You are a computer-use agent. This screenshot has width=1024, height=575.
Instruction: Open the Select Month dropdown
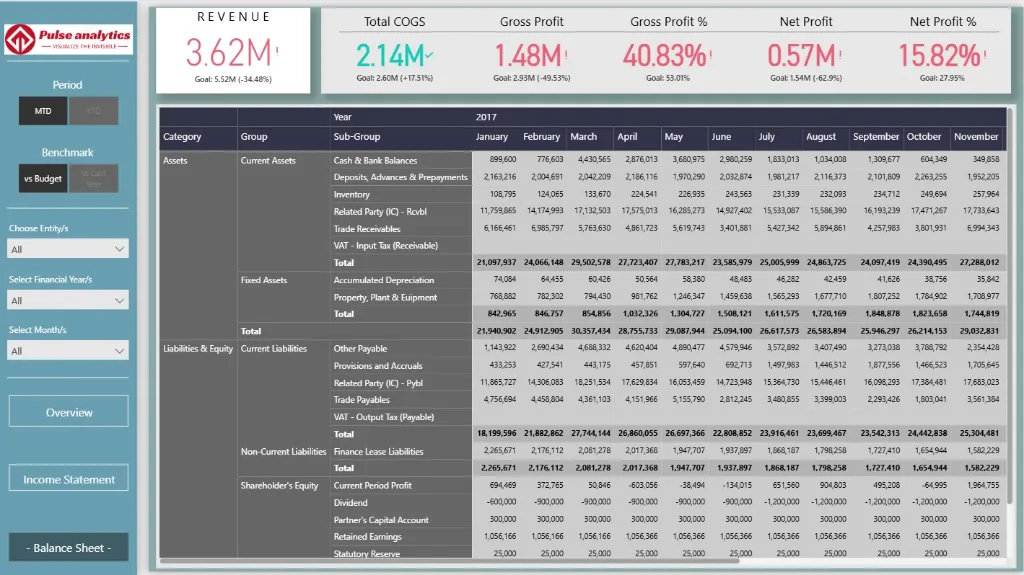(68, 351)
